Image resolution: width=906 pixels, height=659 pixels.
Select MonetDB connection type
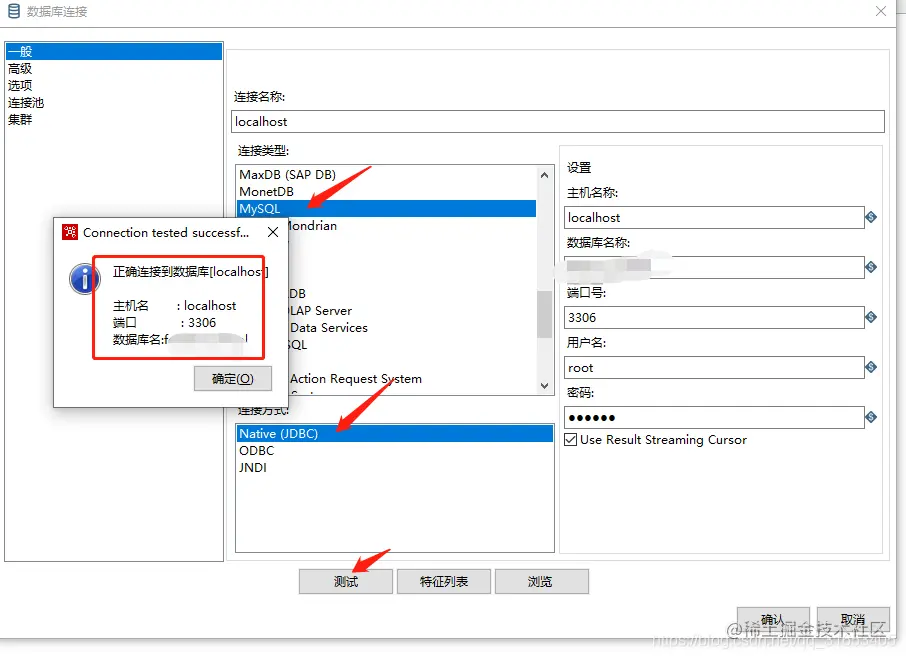tap(387, 192)
